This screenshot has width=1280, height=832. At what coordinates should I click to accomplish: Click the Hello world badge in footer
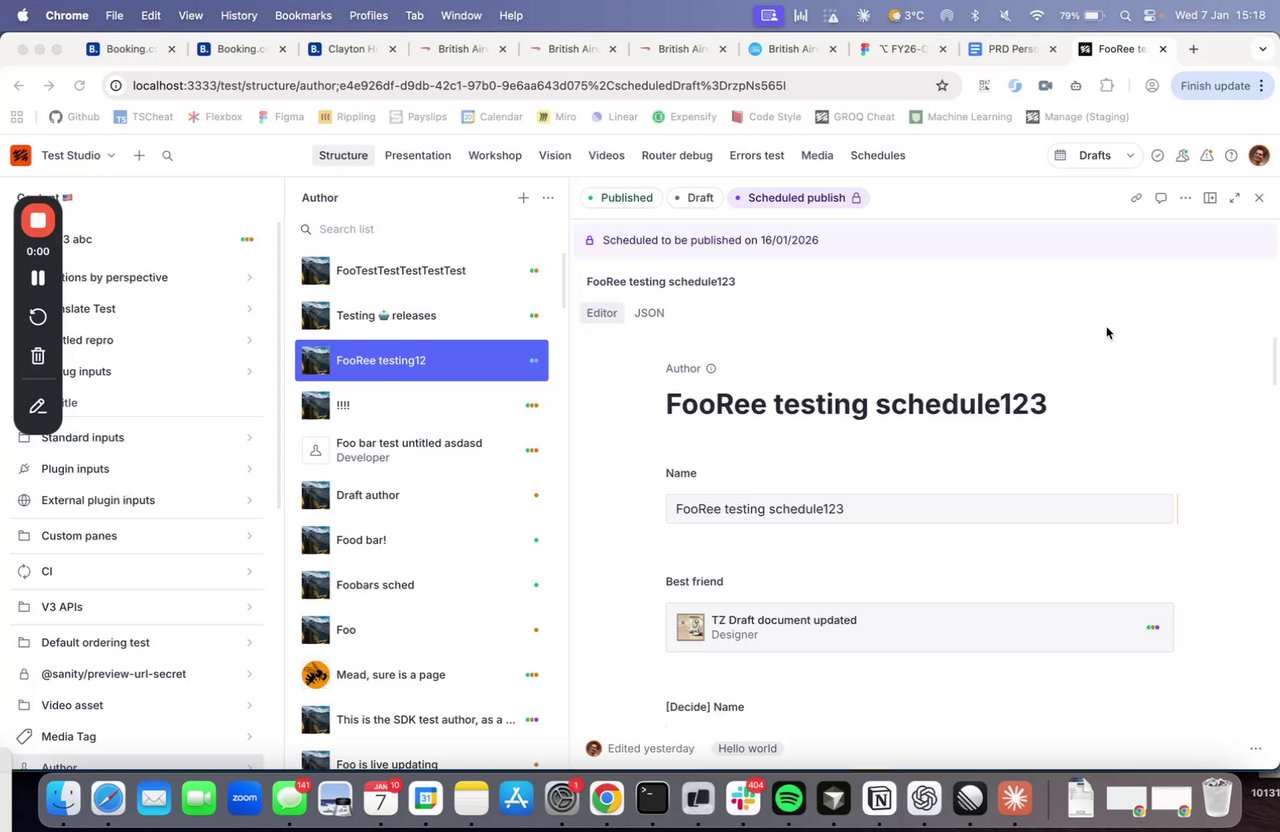pos(747,748)
